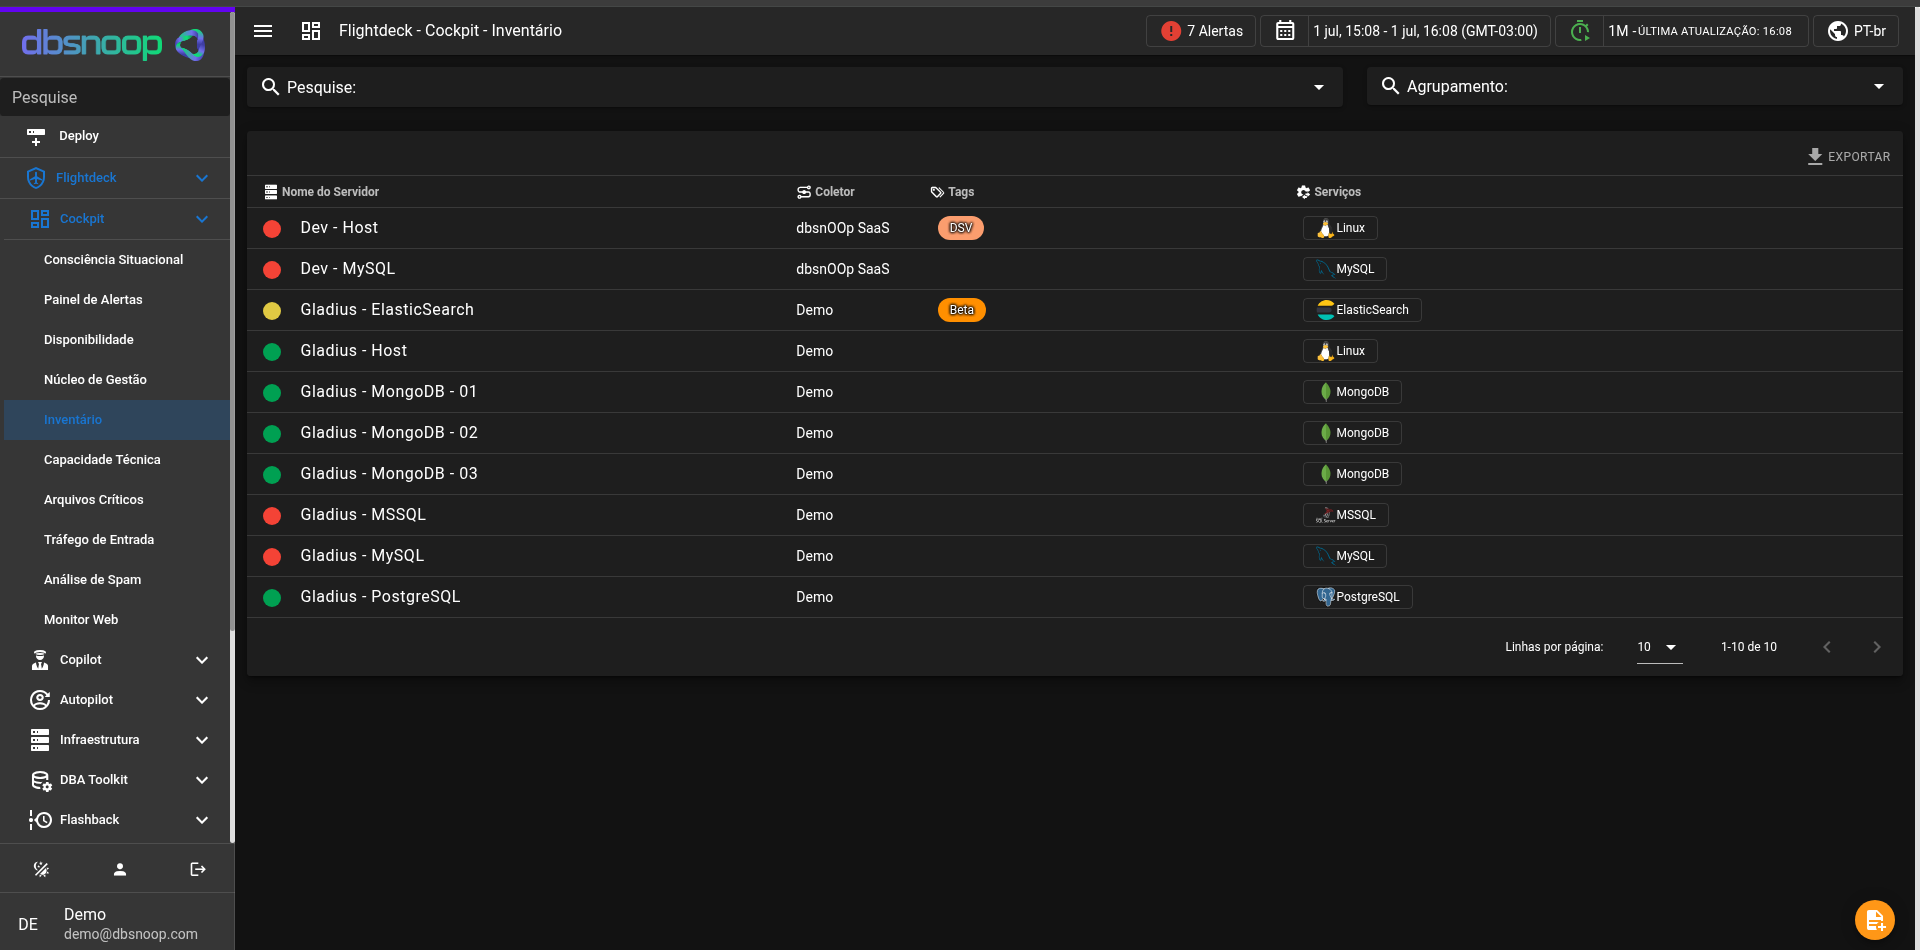Open the calendar date picker icon

click(x=1285, y=31)
